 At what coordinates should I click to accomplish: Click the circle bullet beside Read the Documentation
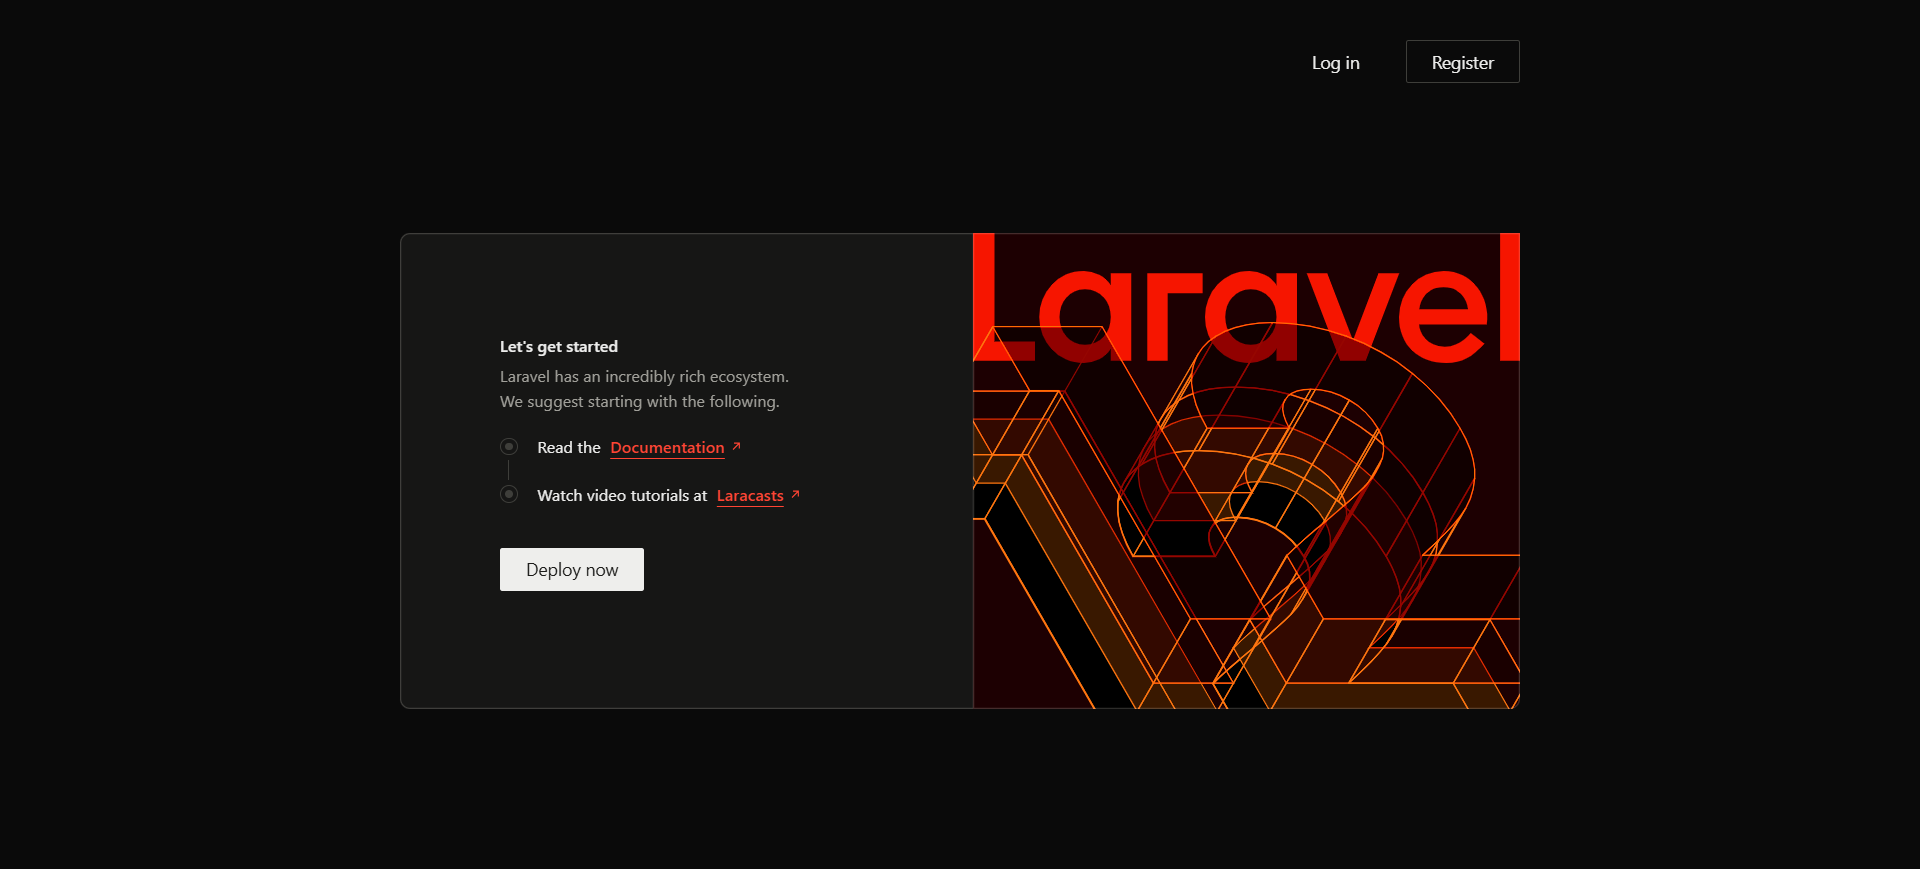pyautogui.click(x=509, y=446)
